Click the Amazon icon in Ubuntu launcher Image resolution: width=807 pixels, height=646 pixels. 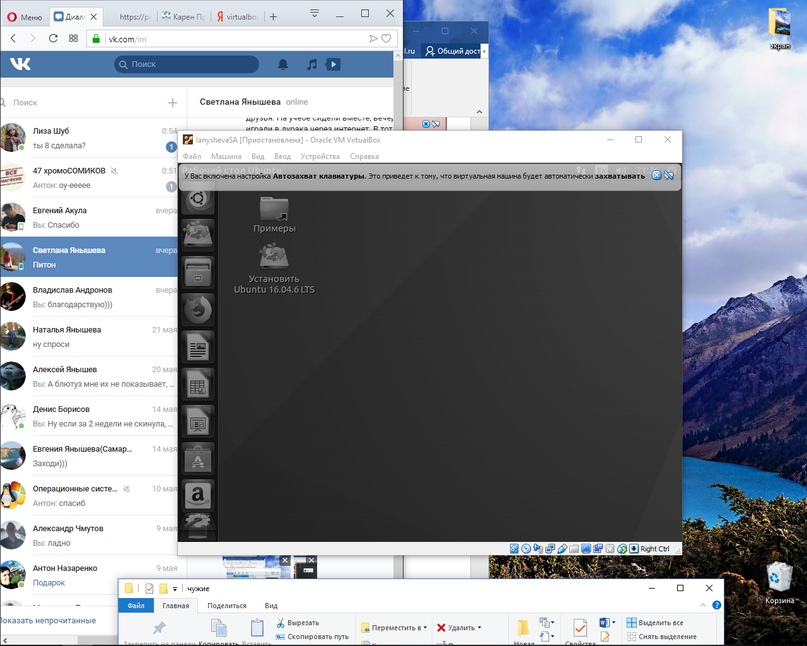tap(198, 493)
